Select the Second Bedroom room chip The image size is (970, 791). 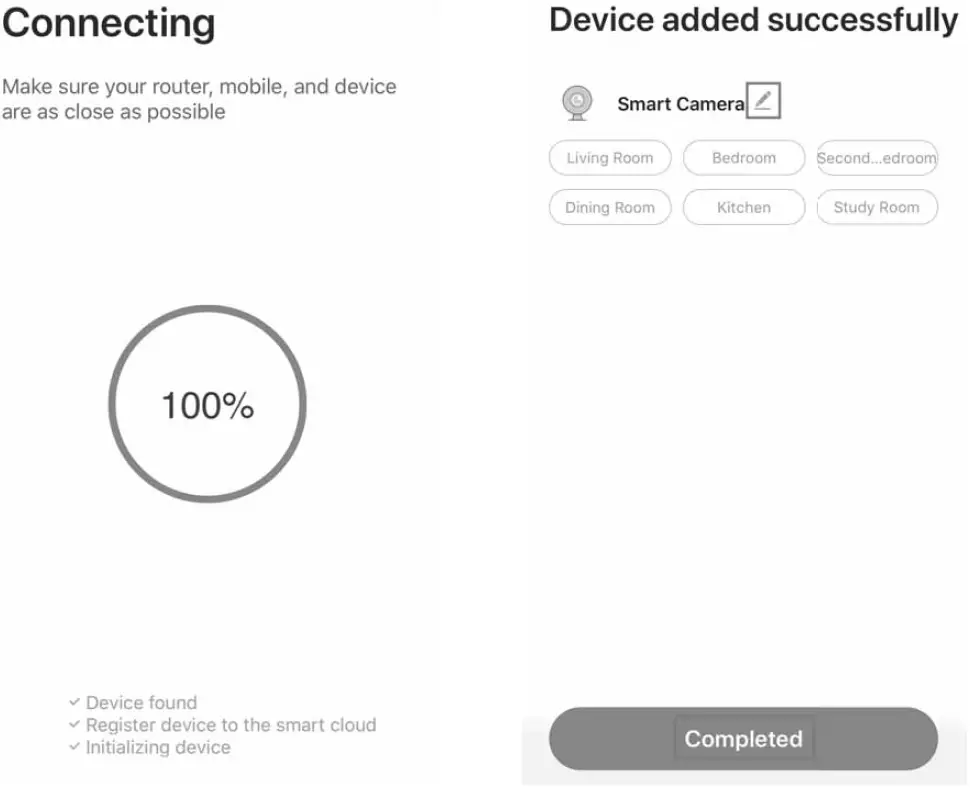point(877,158)
